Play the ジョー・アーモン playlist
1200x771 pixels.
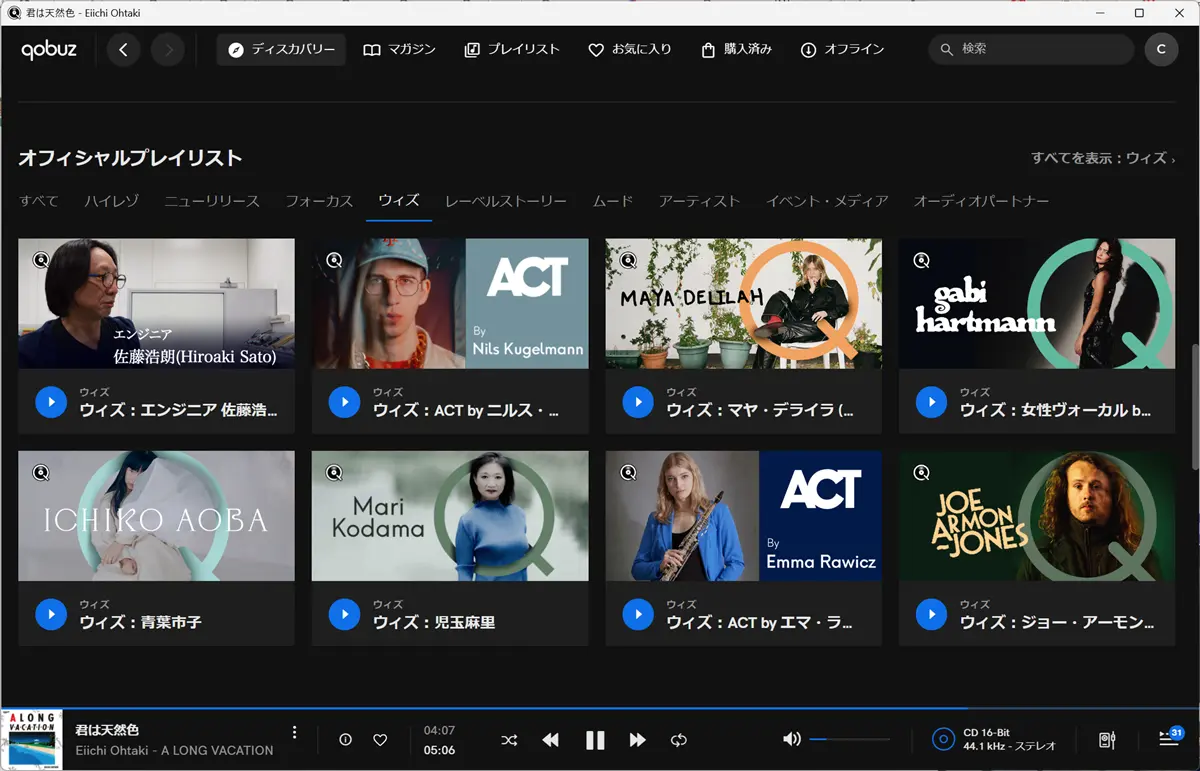pos(931,614)
